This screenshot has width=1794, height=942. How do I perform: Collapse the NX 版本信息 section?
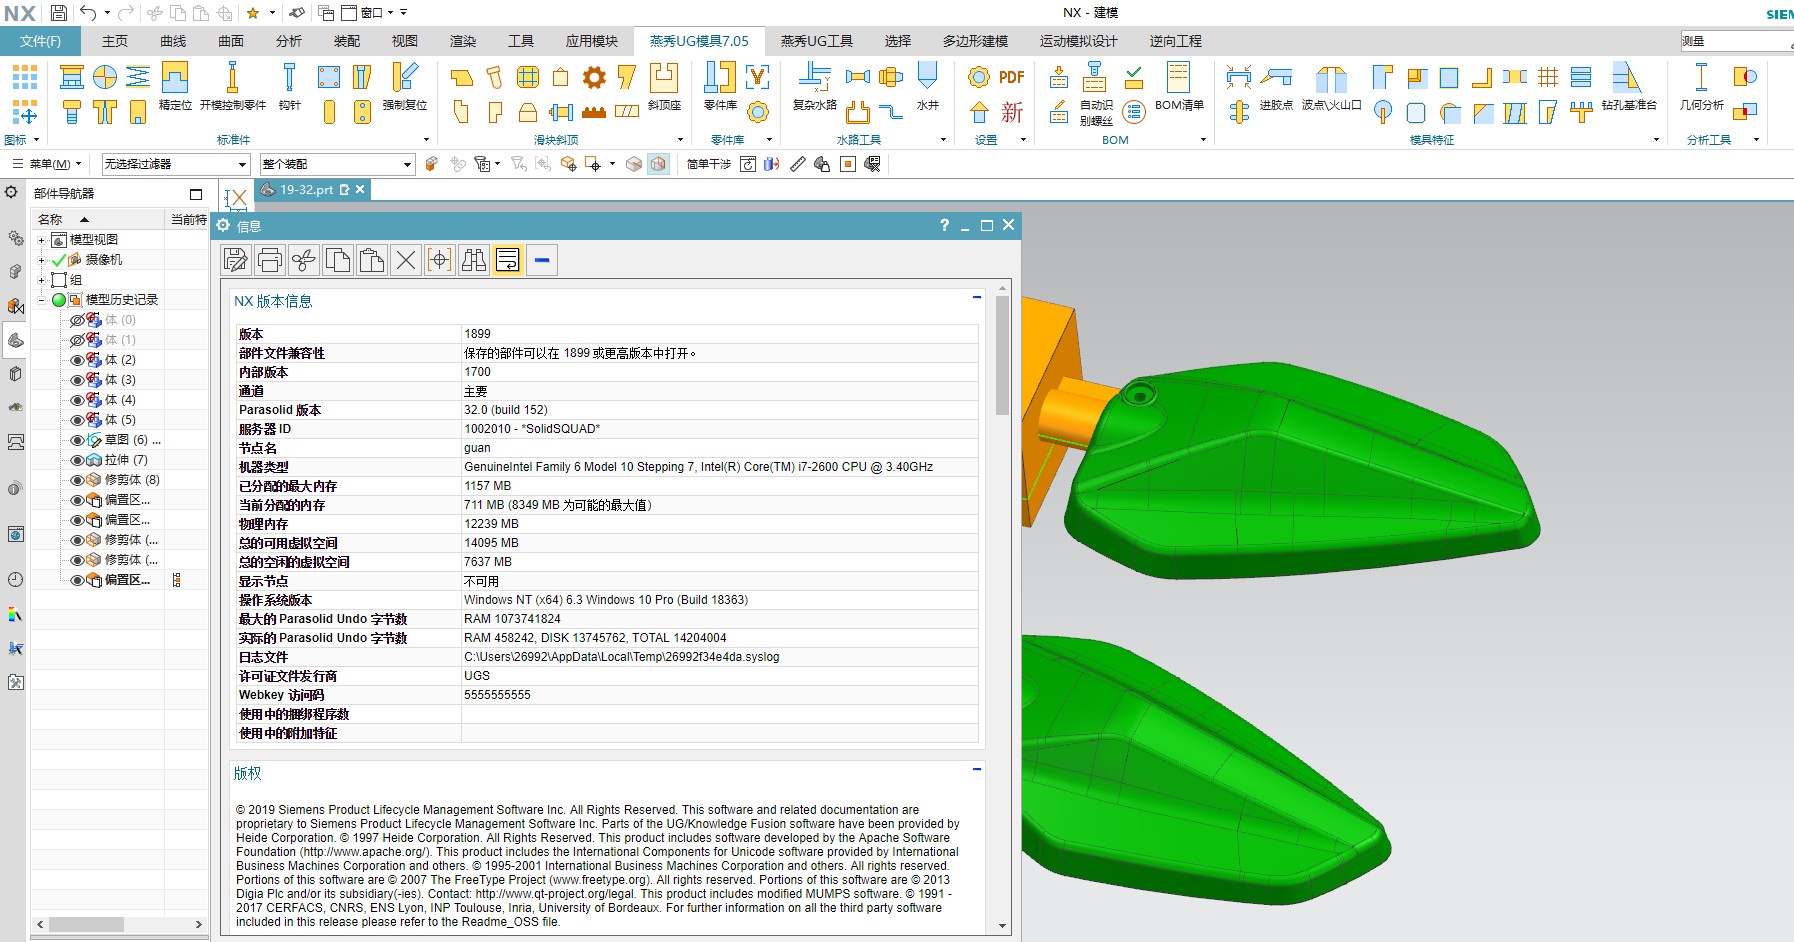tap(977, 297)
